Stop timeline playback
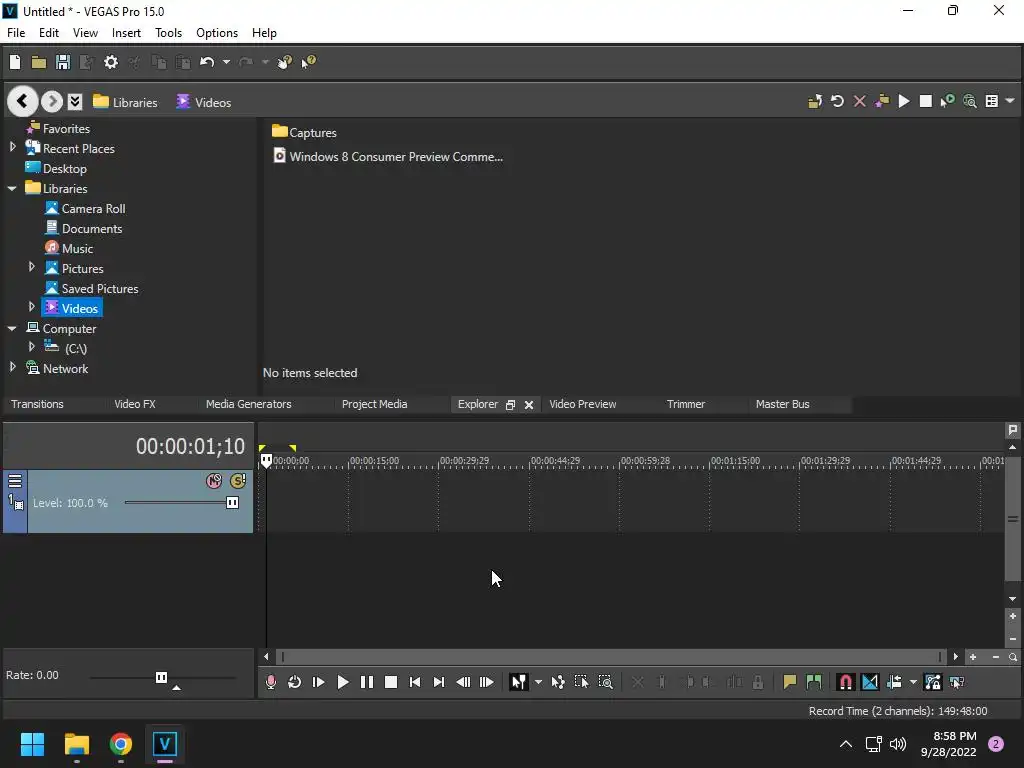Viewport: 1024px width, 768px height. coord(391,682)
